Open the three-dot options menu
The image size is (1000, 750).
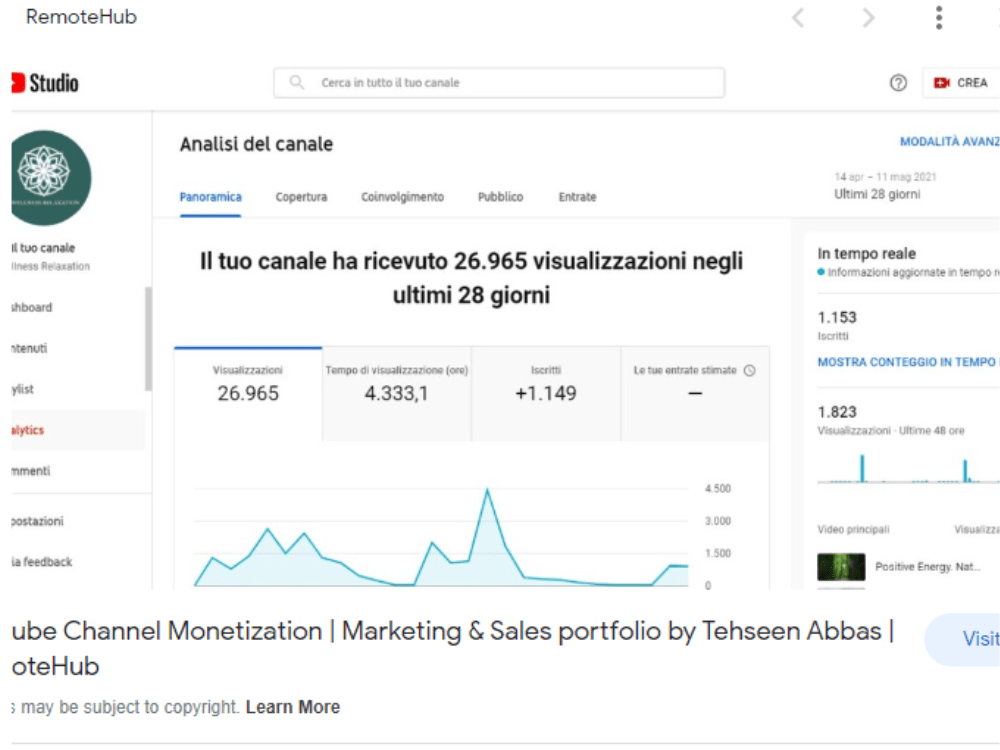pyautogui.click(x=939, y=17)
